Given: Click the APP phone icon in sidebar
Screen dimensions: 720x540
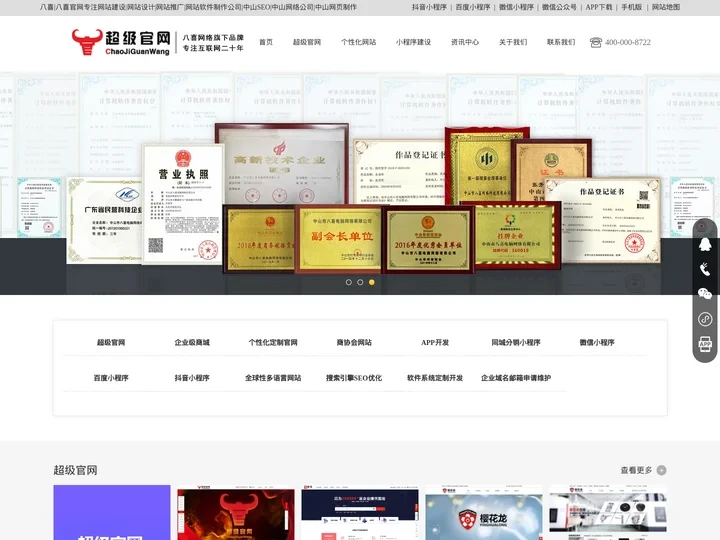Looking at the screenshot, I should pos(705,343).
